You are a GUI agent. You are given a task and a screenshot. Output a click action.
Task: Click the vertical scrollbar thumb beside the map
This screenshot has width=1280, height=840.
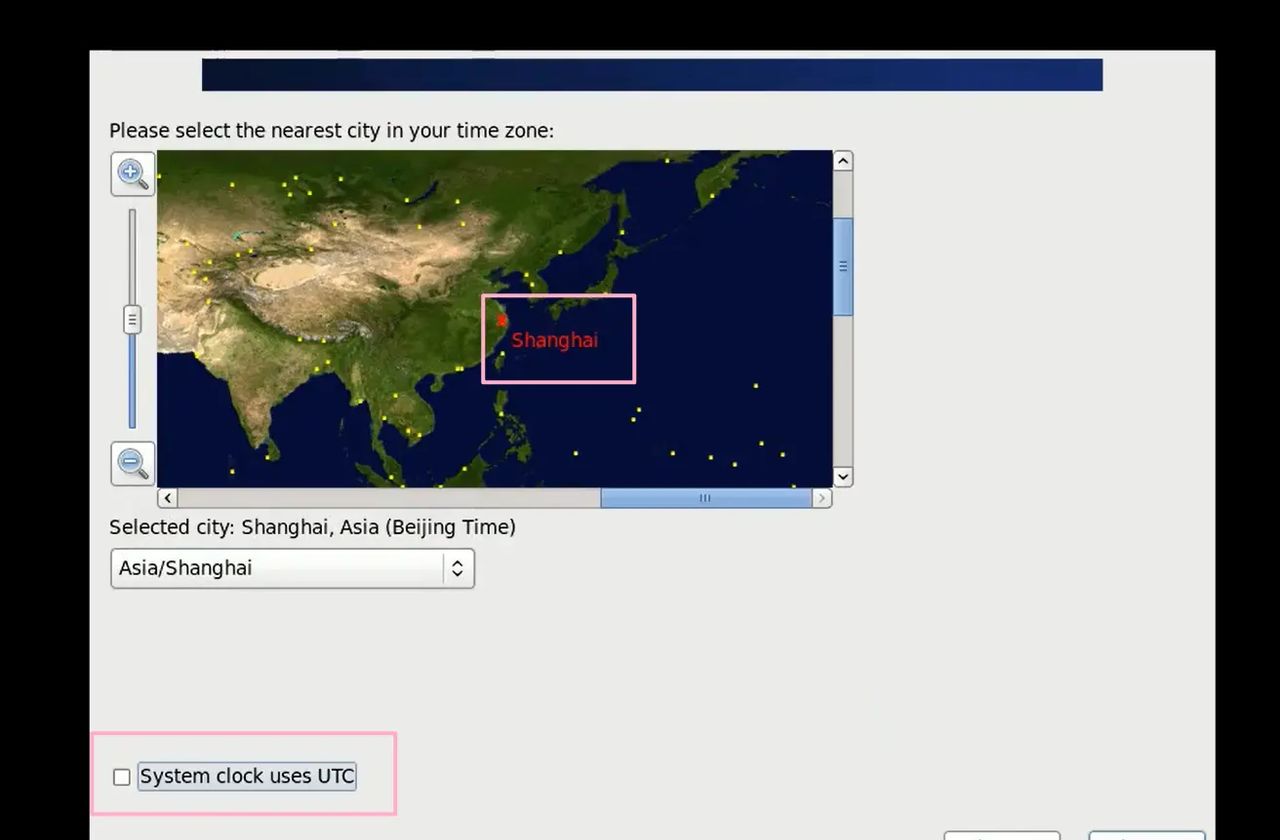[x=843, y=267]
